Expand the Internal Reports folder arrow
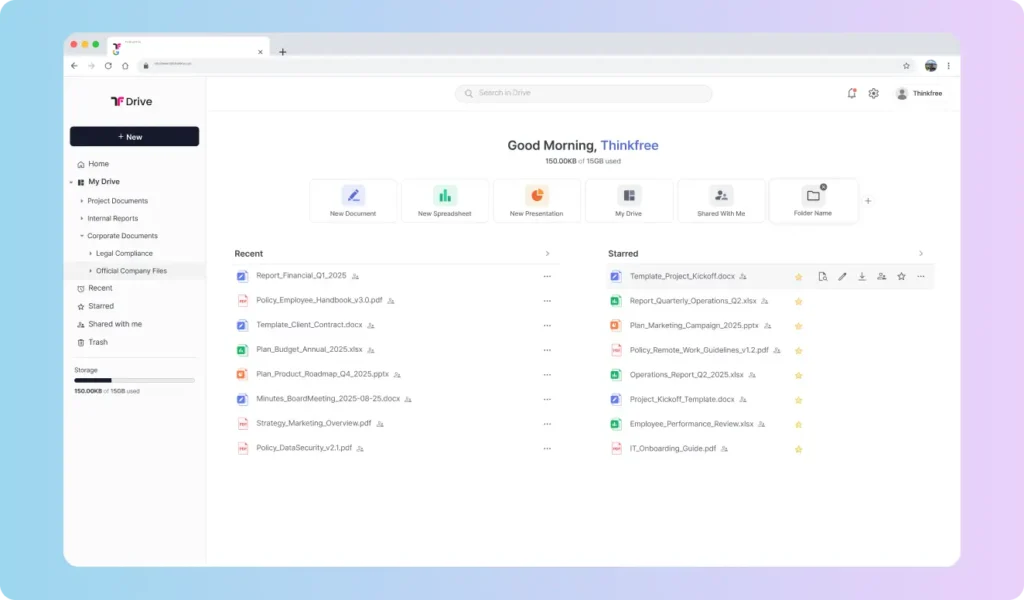 [82, 219]
